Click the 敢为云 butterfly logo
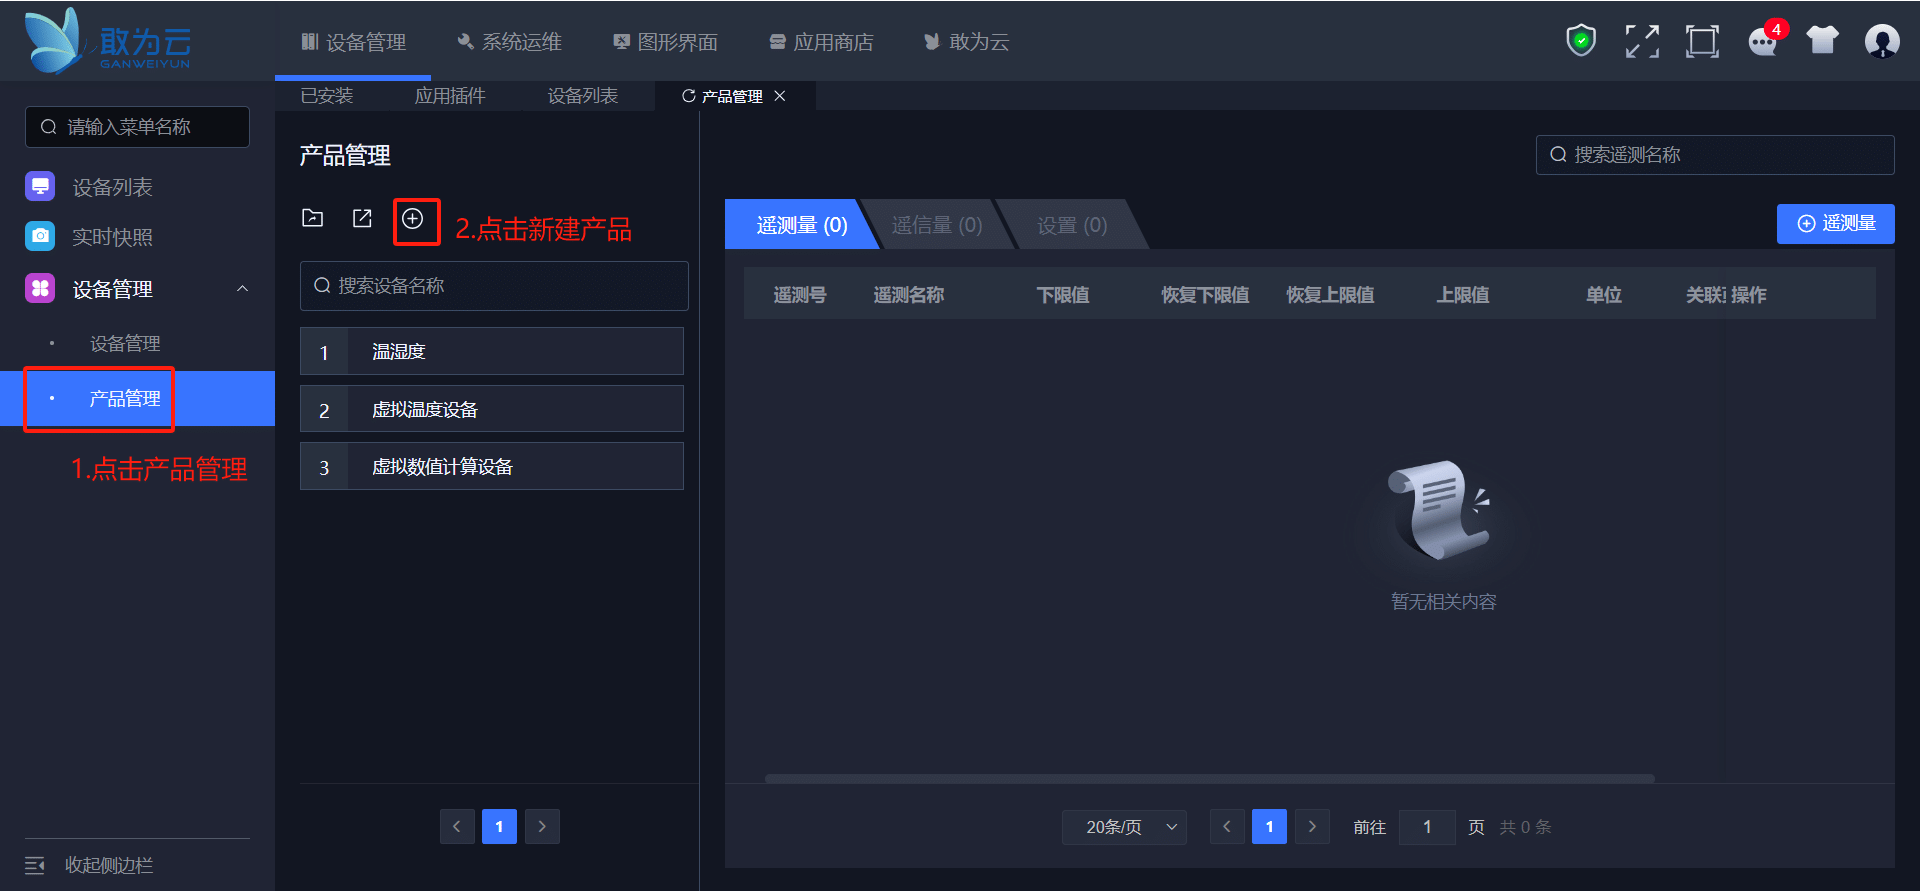Screen dimensions: 1920x891 click(108, 41)
